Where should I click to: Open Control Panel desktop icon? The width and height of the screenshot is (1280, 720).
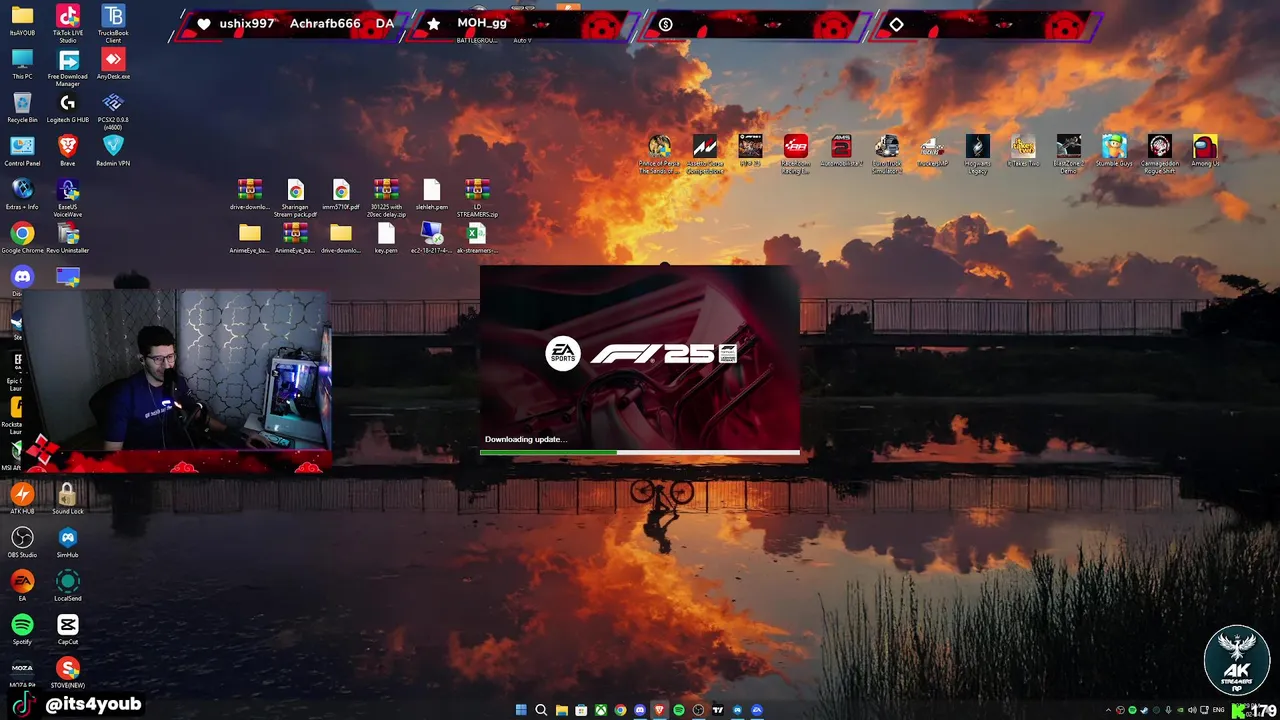pos(22,151)
